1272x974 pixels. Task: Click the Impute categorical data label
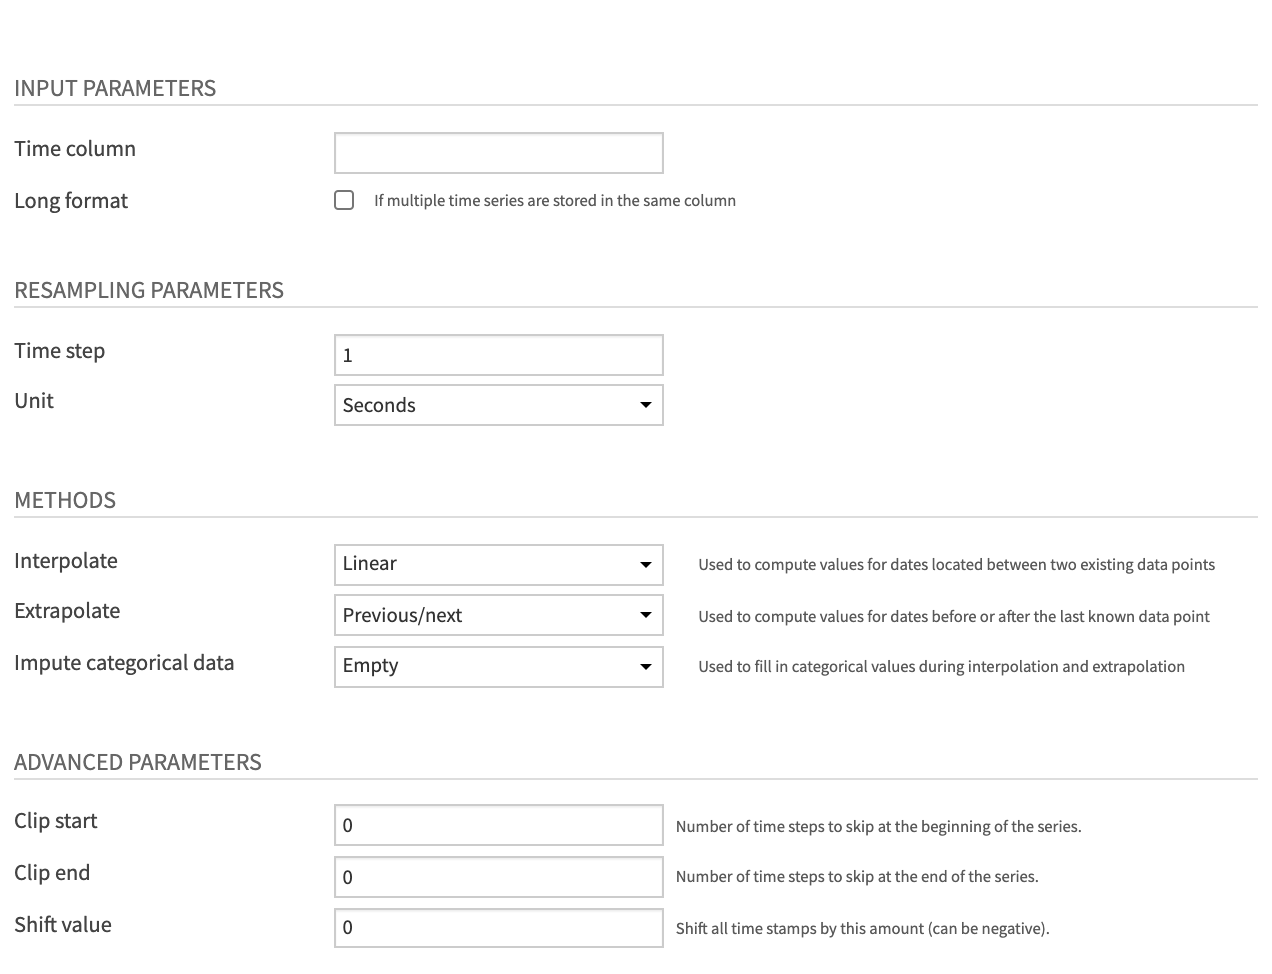(x=124, y=663)
